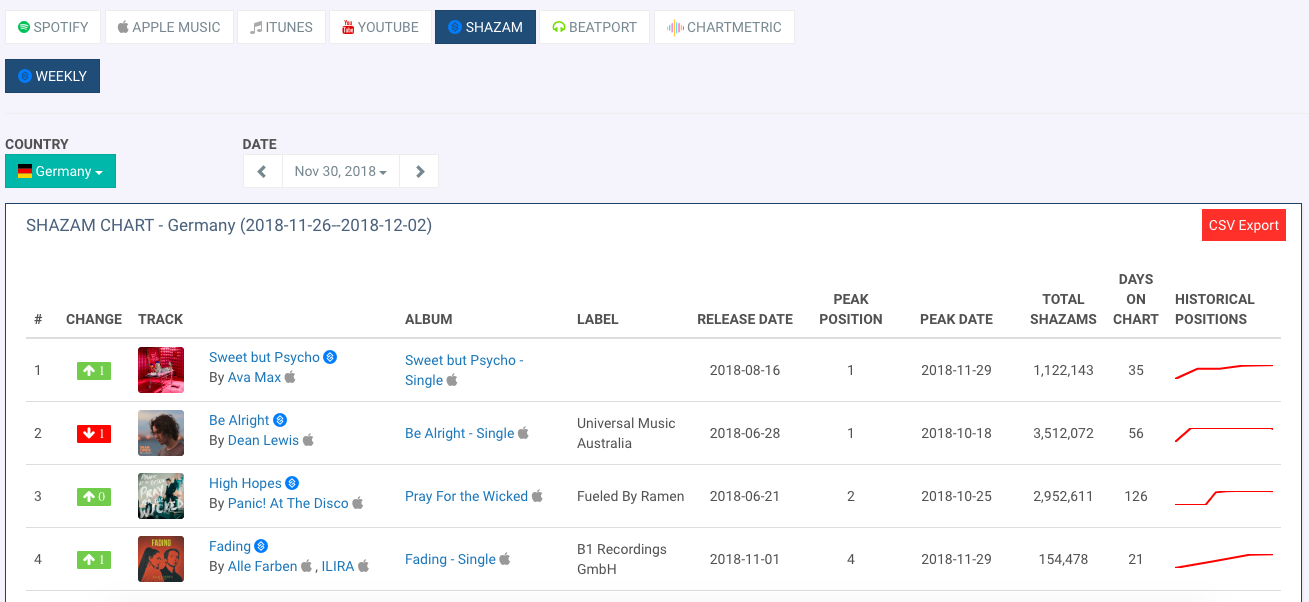Viewport: 1309px width, 602px height.
Task: Switch to the iTunes tab
Action: (x=281, y=27)
